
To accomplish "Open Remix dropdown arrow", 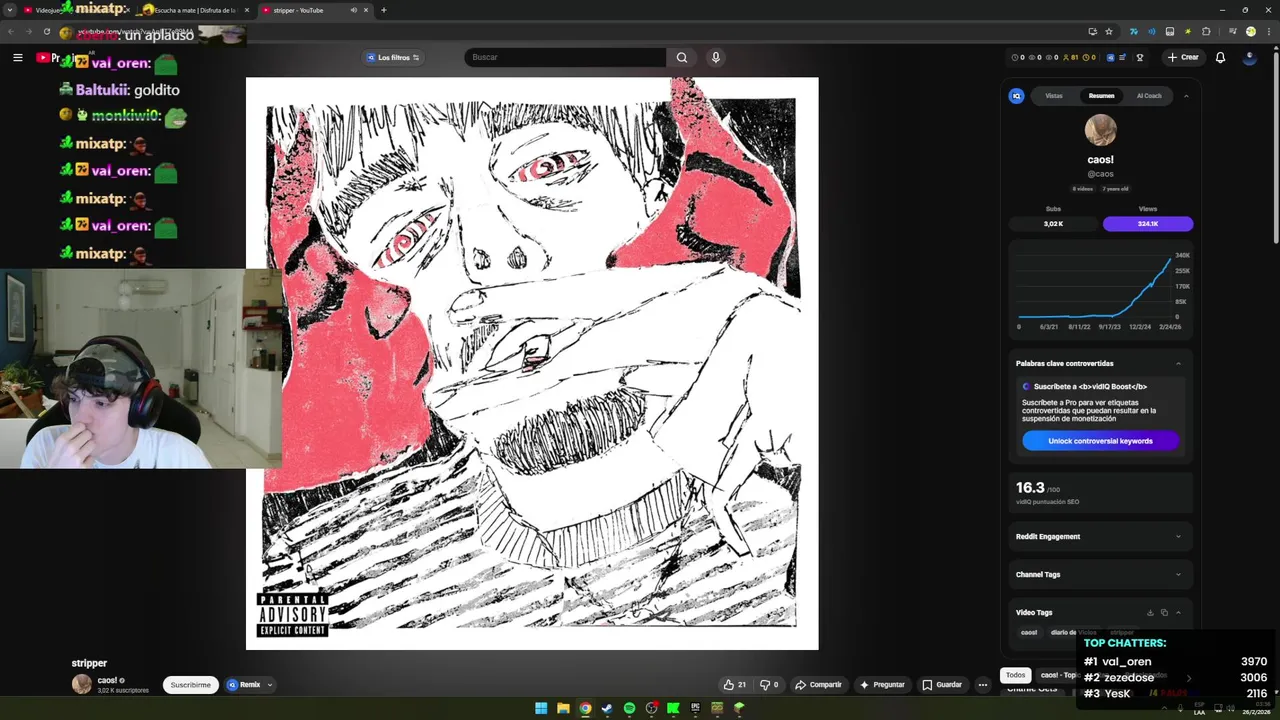I will [270, 685].
